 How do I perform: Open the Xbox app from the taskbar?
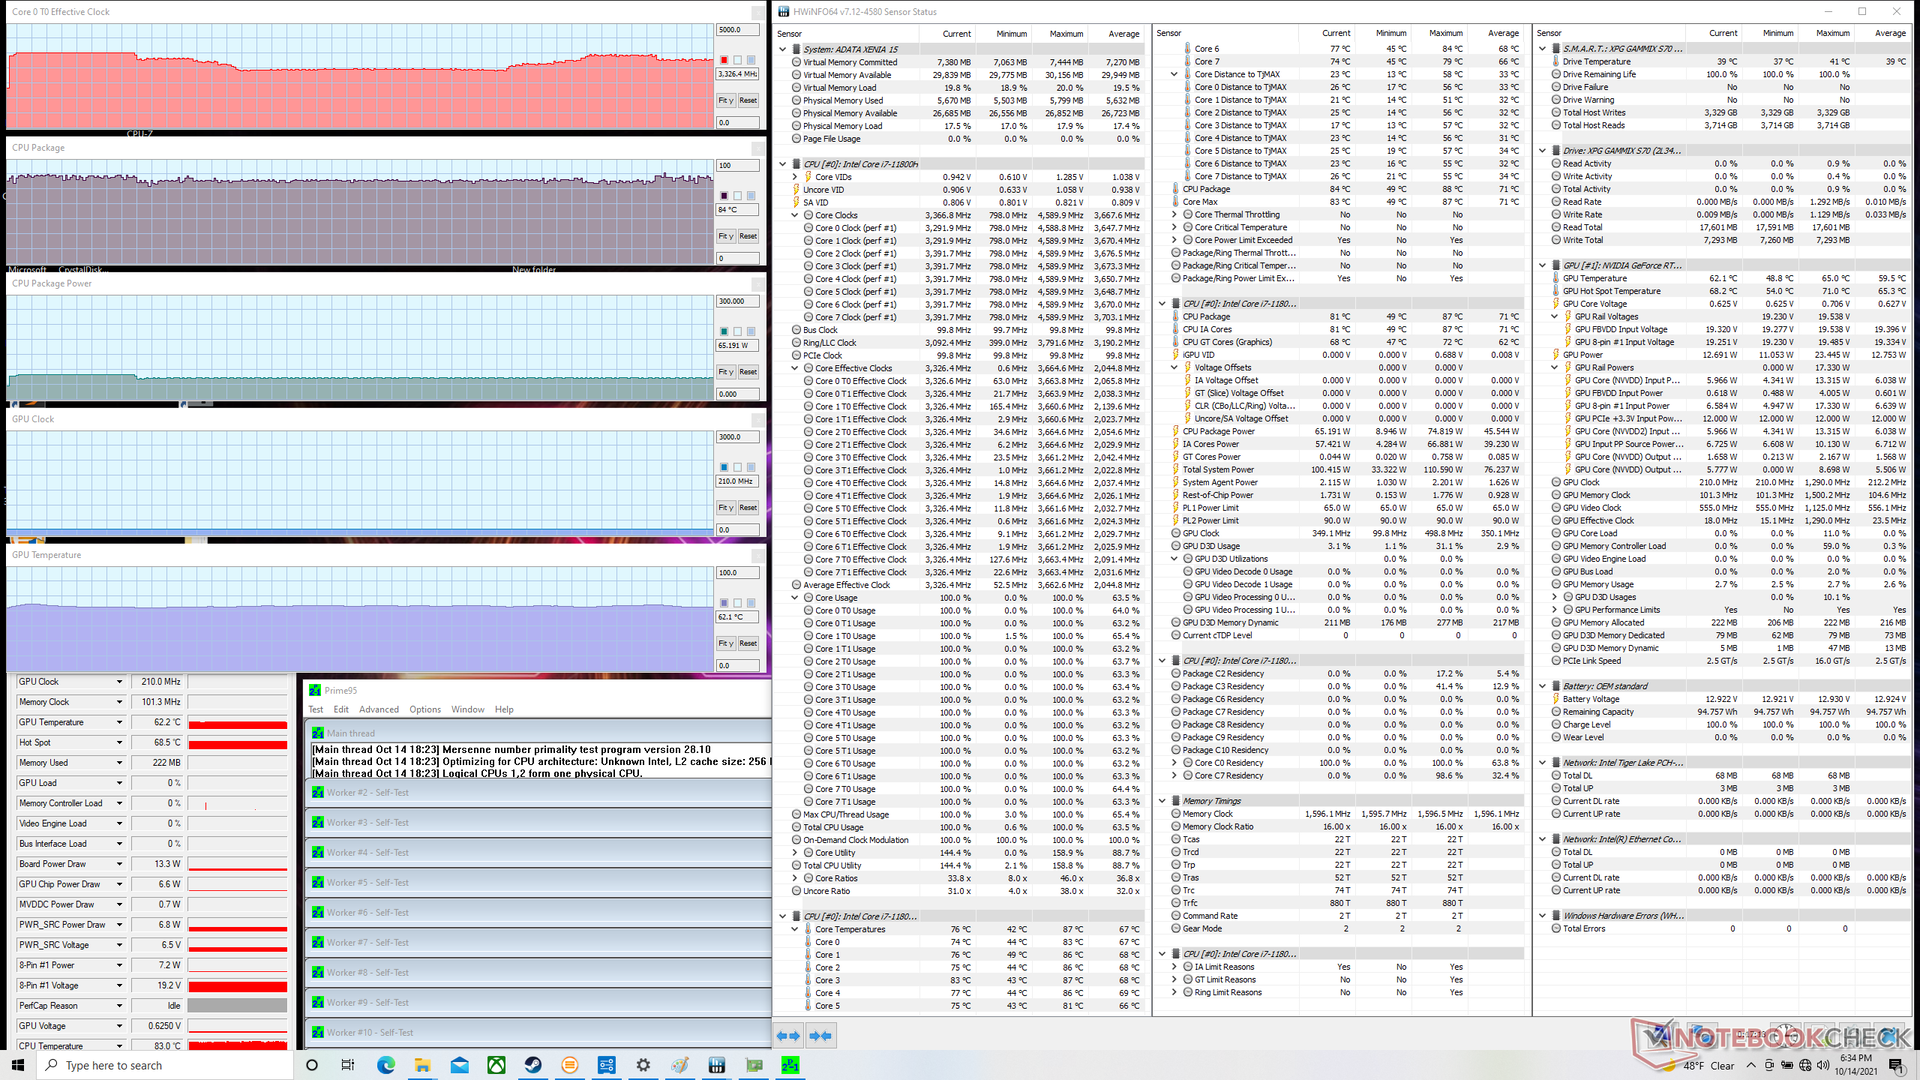[496, 1065]
